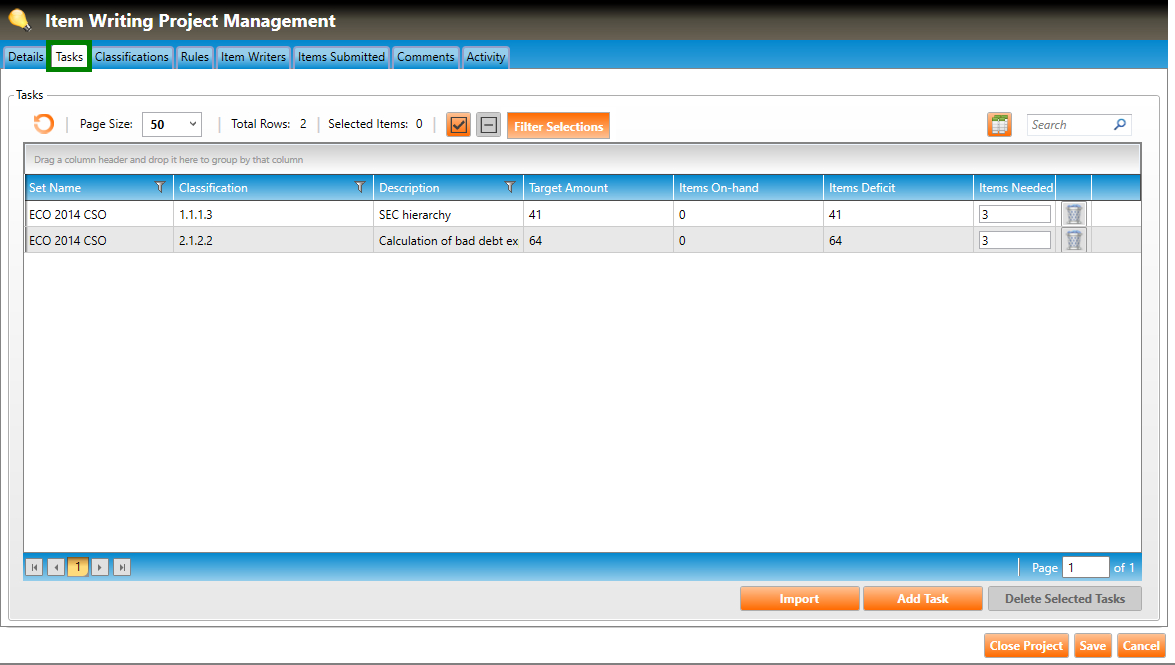
Task: Click Items Needed field for SEC hierarchy
Action: pos(1014,214)
